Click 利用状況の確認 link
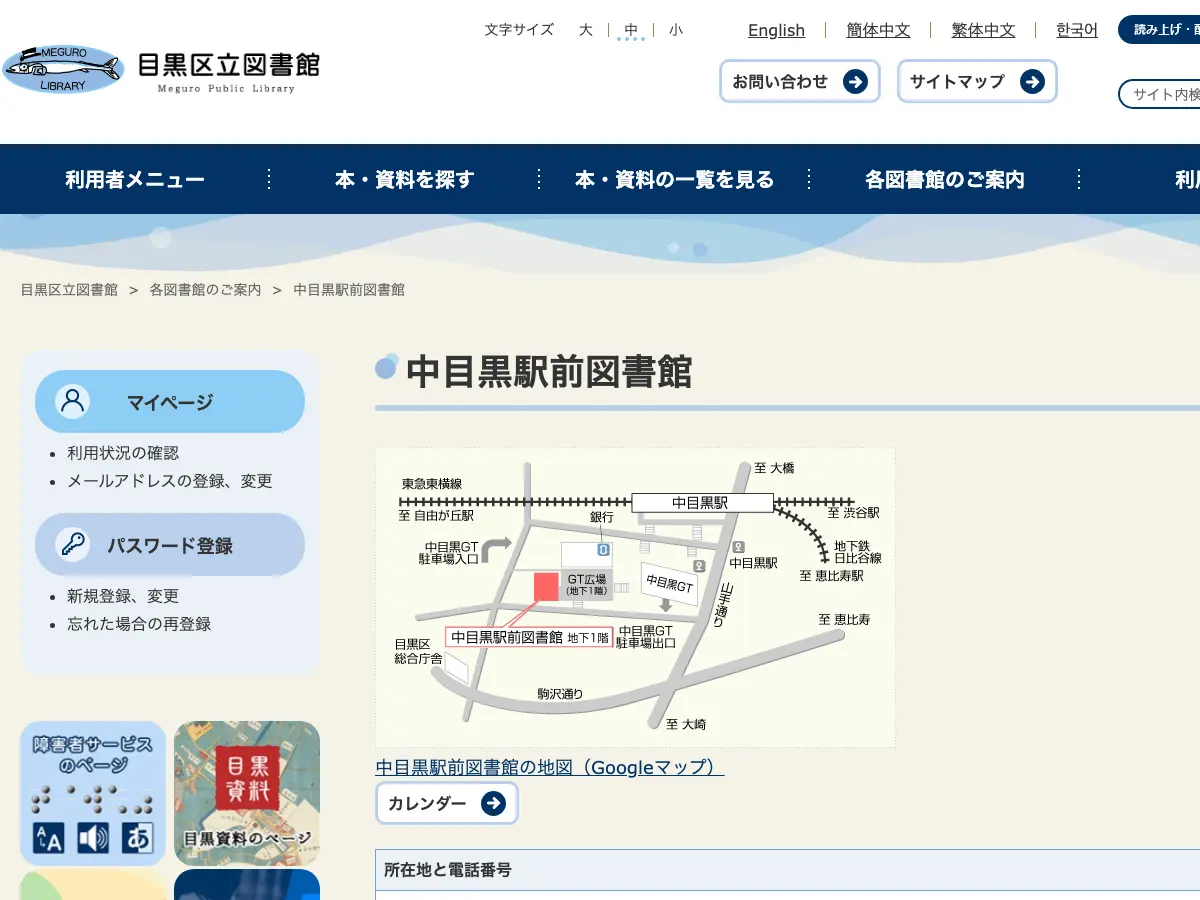Image resolution: width=1200 pixels, height=900 pixels. 123,453
